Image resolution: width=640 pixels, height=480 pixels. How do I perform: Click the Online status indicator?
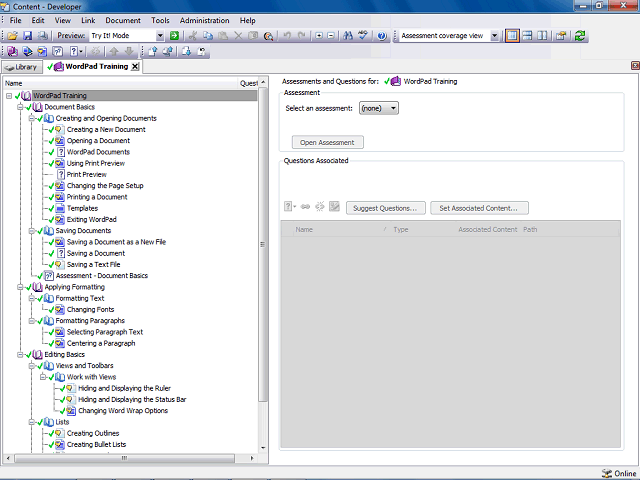click(619, 473)
